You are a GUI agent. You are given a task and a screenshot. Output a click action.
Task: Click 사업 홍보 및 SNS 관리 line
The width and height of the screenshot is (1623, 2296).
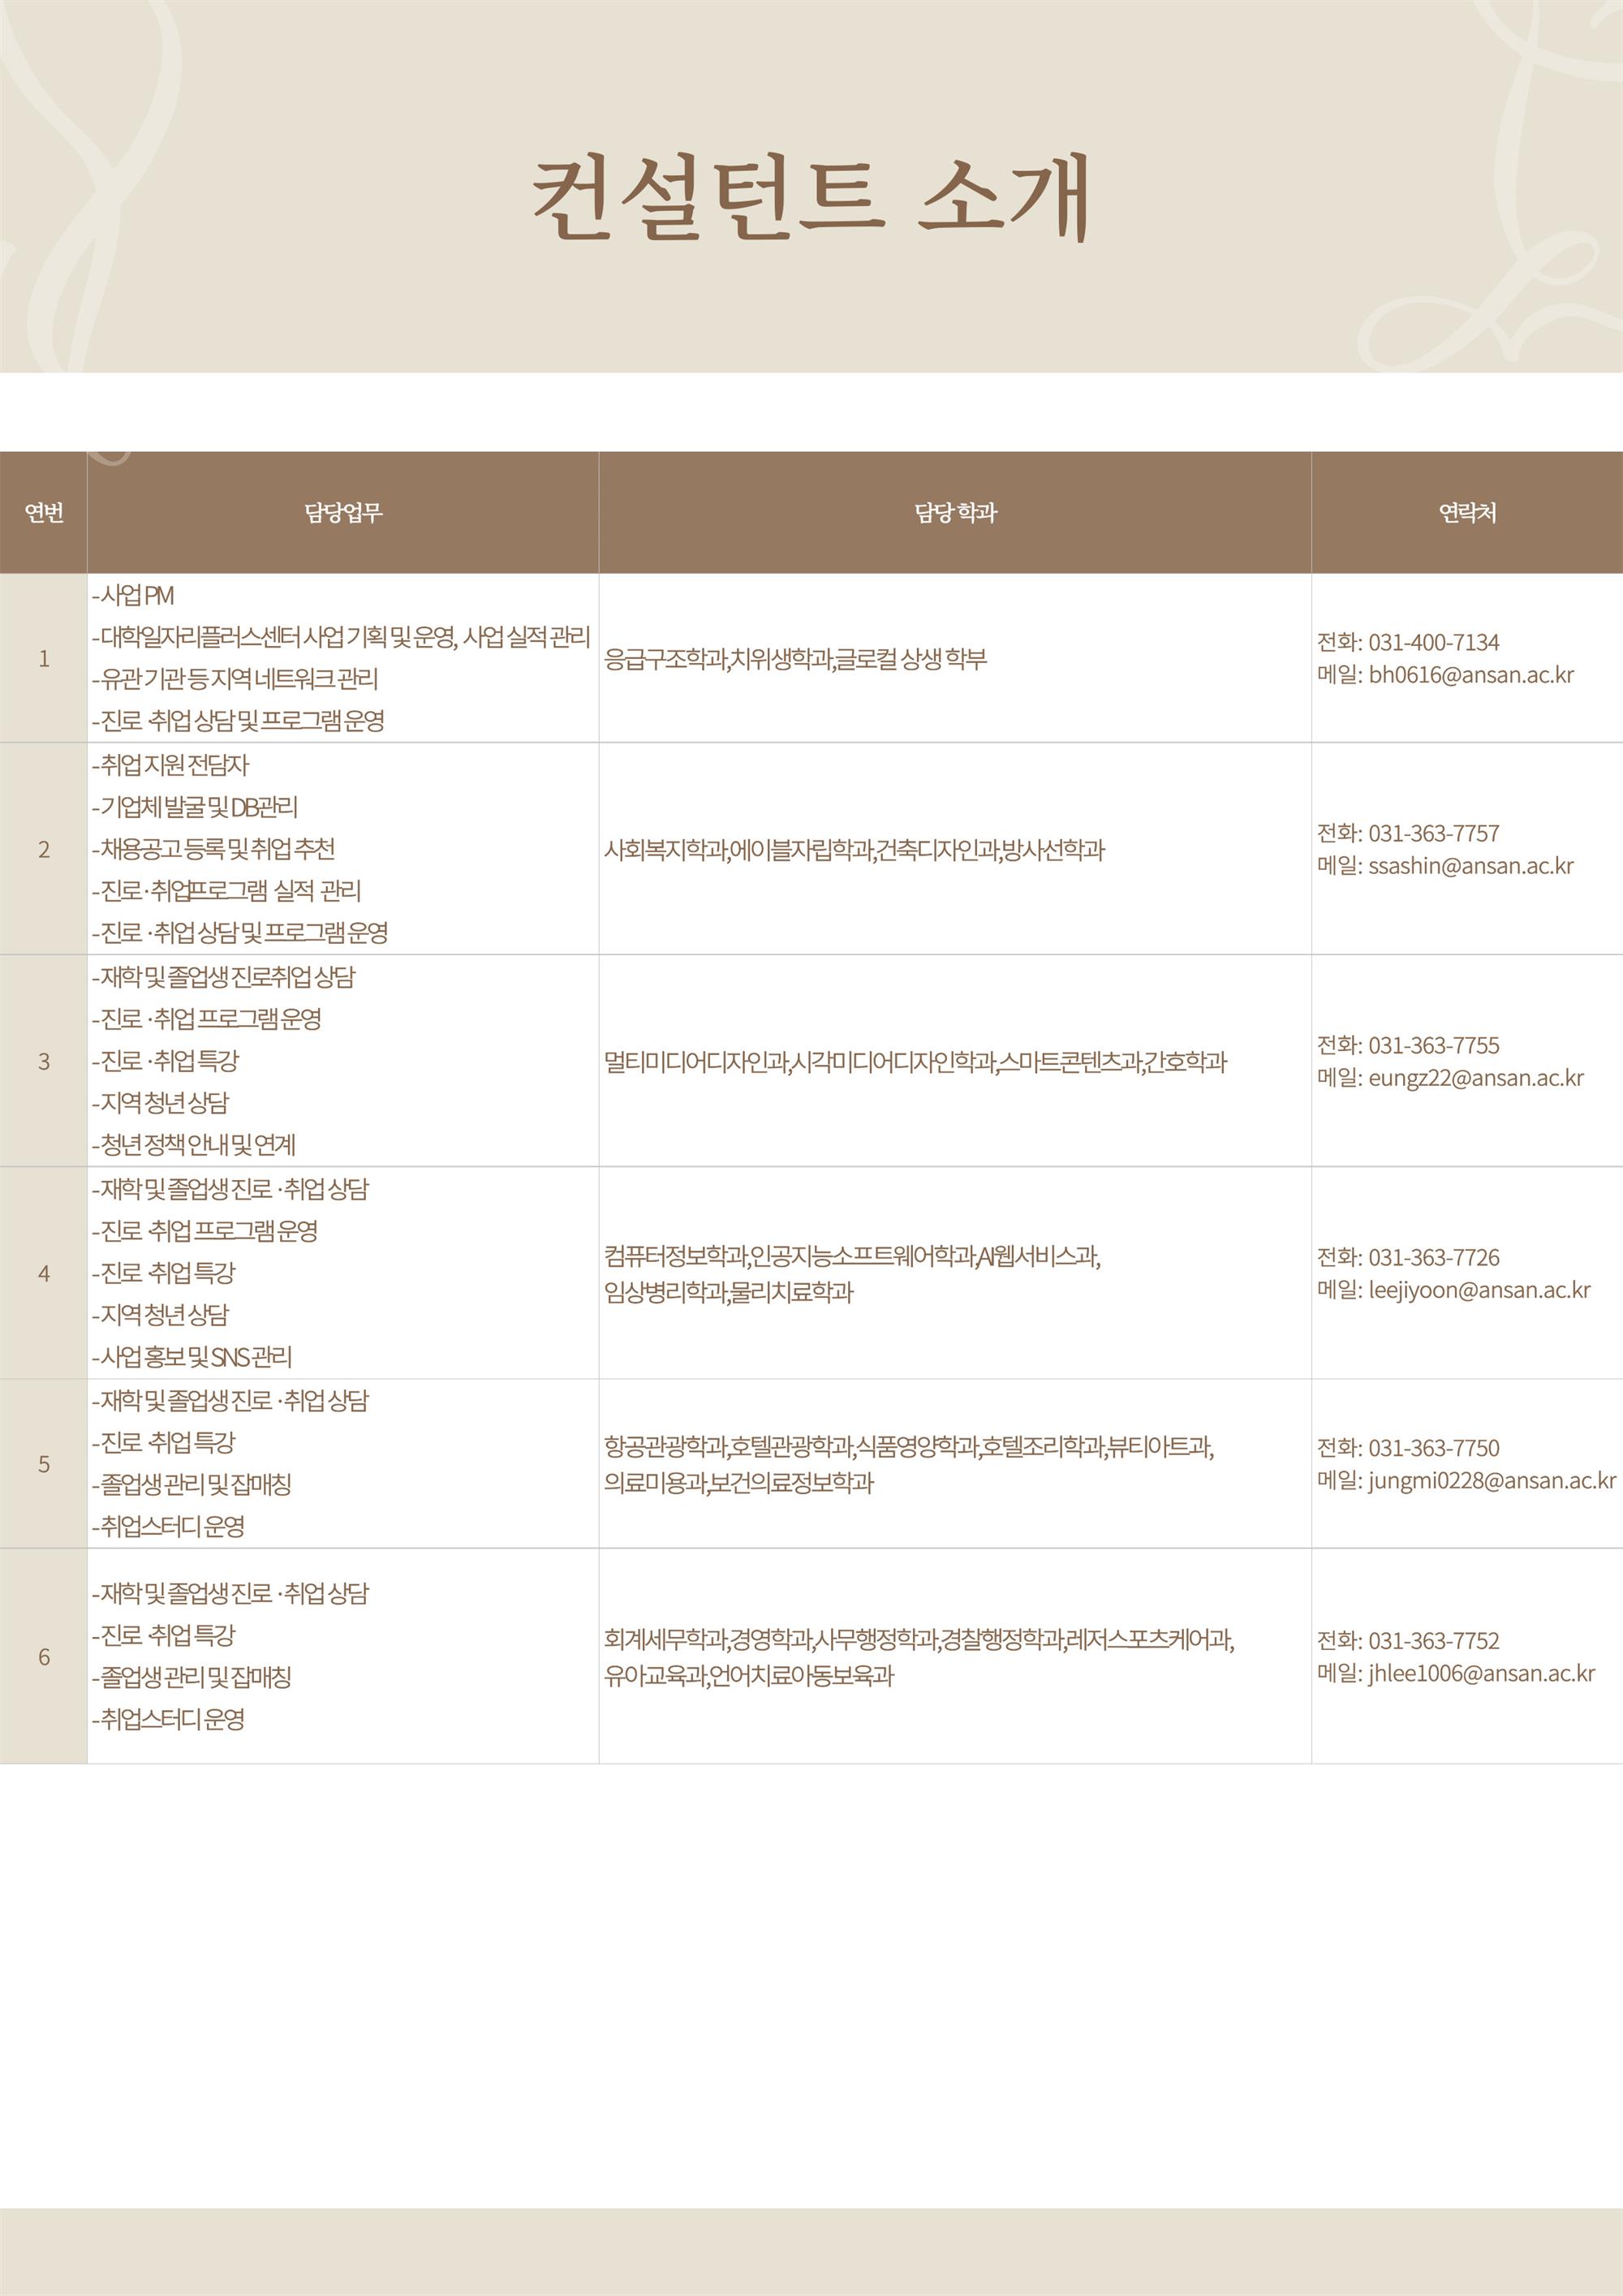pyautogui.click(x=192, y=1357)
